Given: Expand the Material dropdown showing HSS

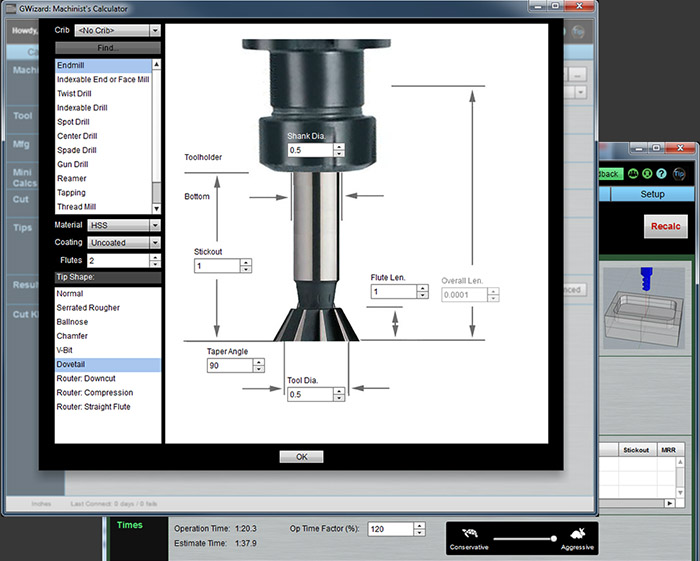Looking at the screenshot, I should click(x=124, y=225).
